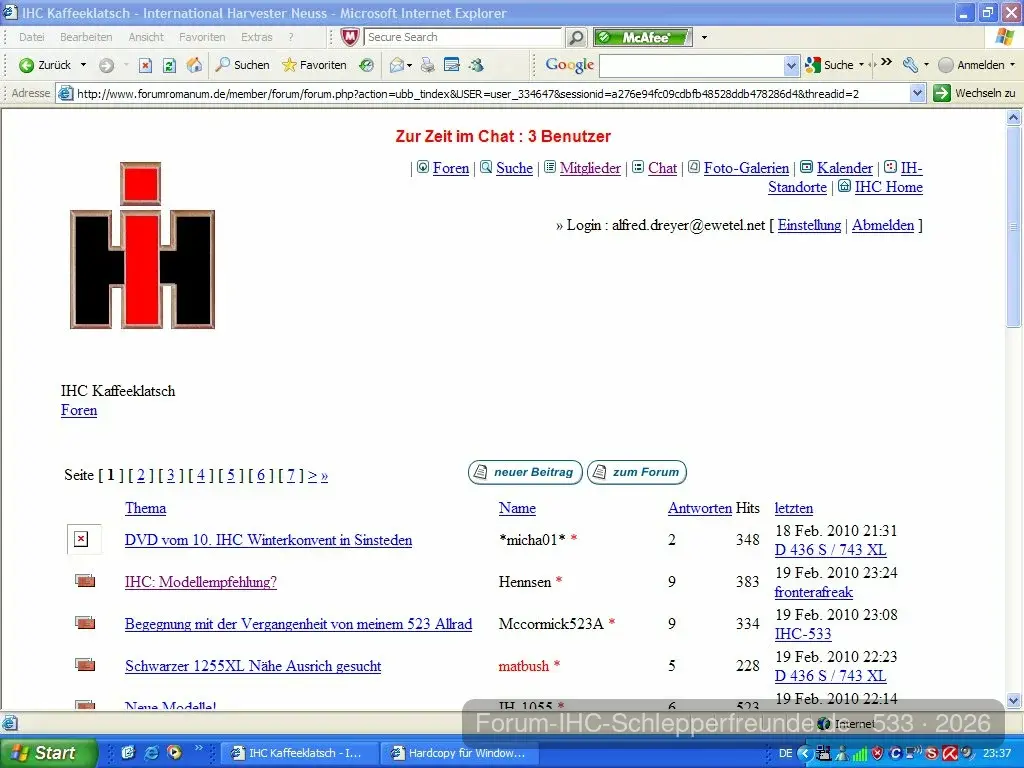Click the Windows Start button

pyautogui.click(x=48, y=753)
